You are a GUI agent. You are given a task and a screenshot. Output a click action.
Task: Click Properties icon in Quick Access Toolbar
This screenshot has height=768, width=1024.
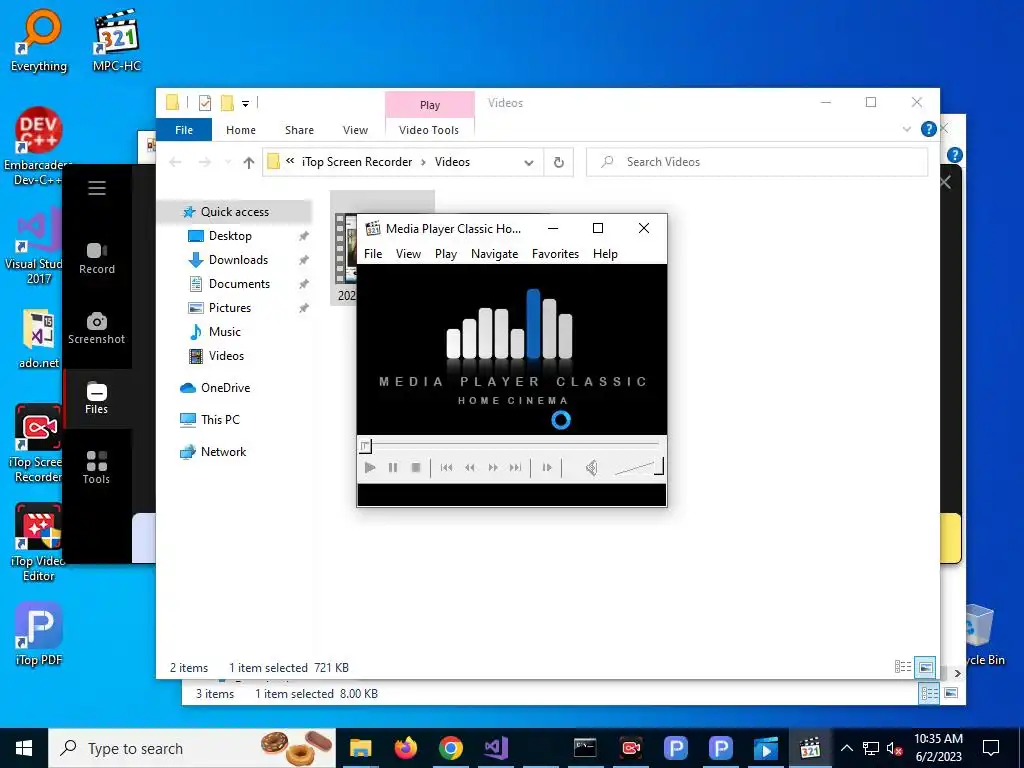point(205,103)
